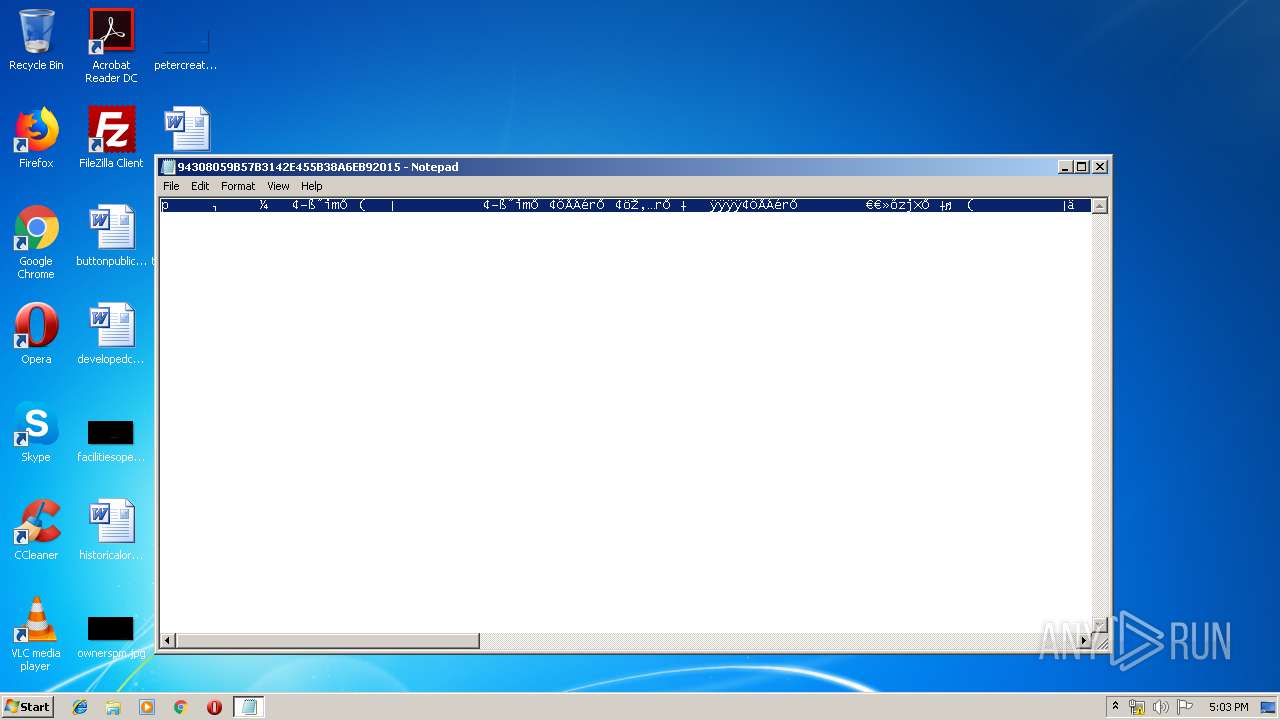Click the Notepad title bar icon
1280x720 pixels.
click(x=168, y=167)
